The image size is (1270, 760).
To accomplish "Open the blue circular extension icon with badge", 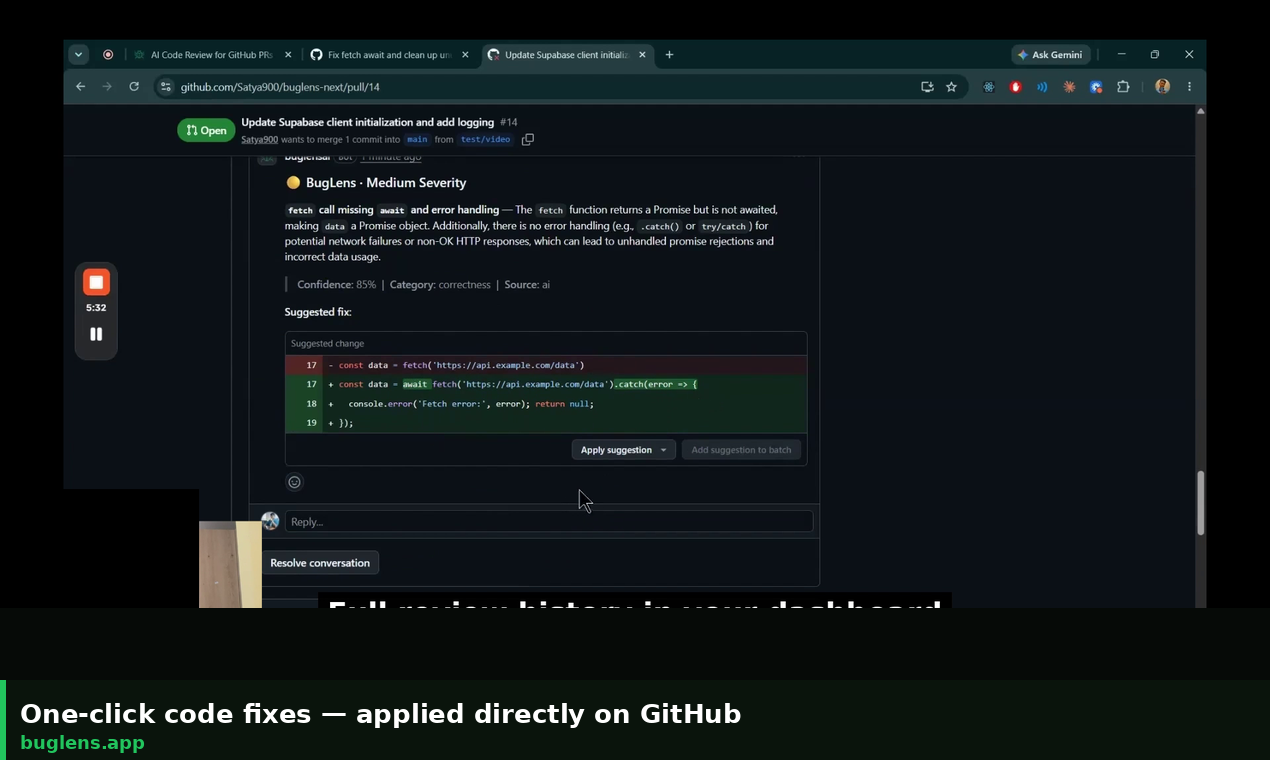I will pyautogui.click(x=1096, y=87).
